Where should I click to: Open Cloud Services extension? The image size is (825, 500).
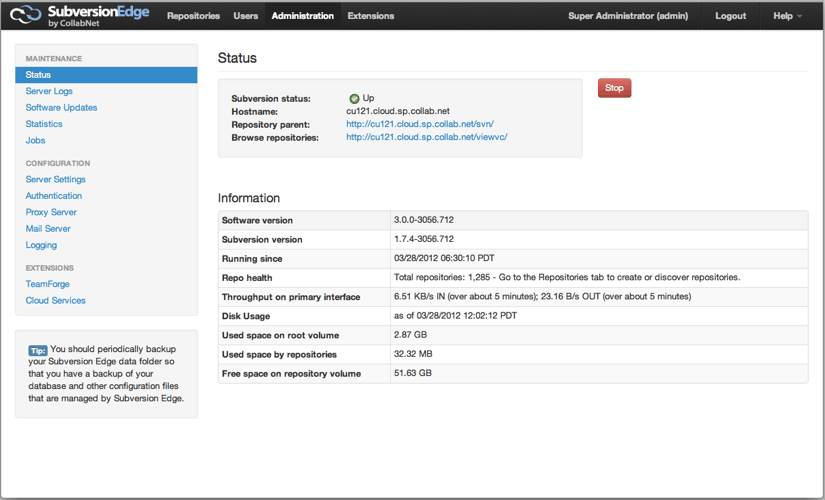pos(55,300)
